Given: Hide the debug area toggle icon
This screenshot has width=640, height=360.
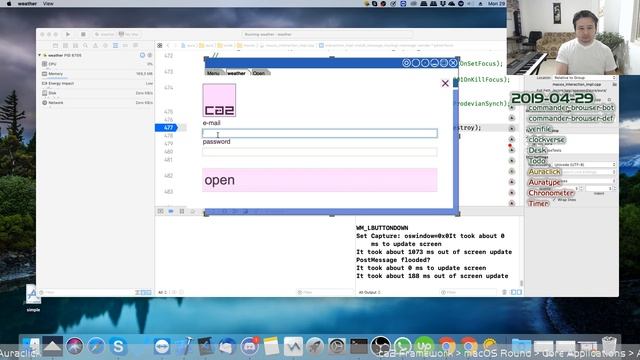Looking at the screenshot, I should point(160,211).
